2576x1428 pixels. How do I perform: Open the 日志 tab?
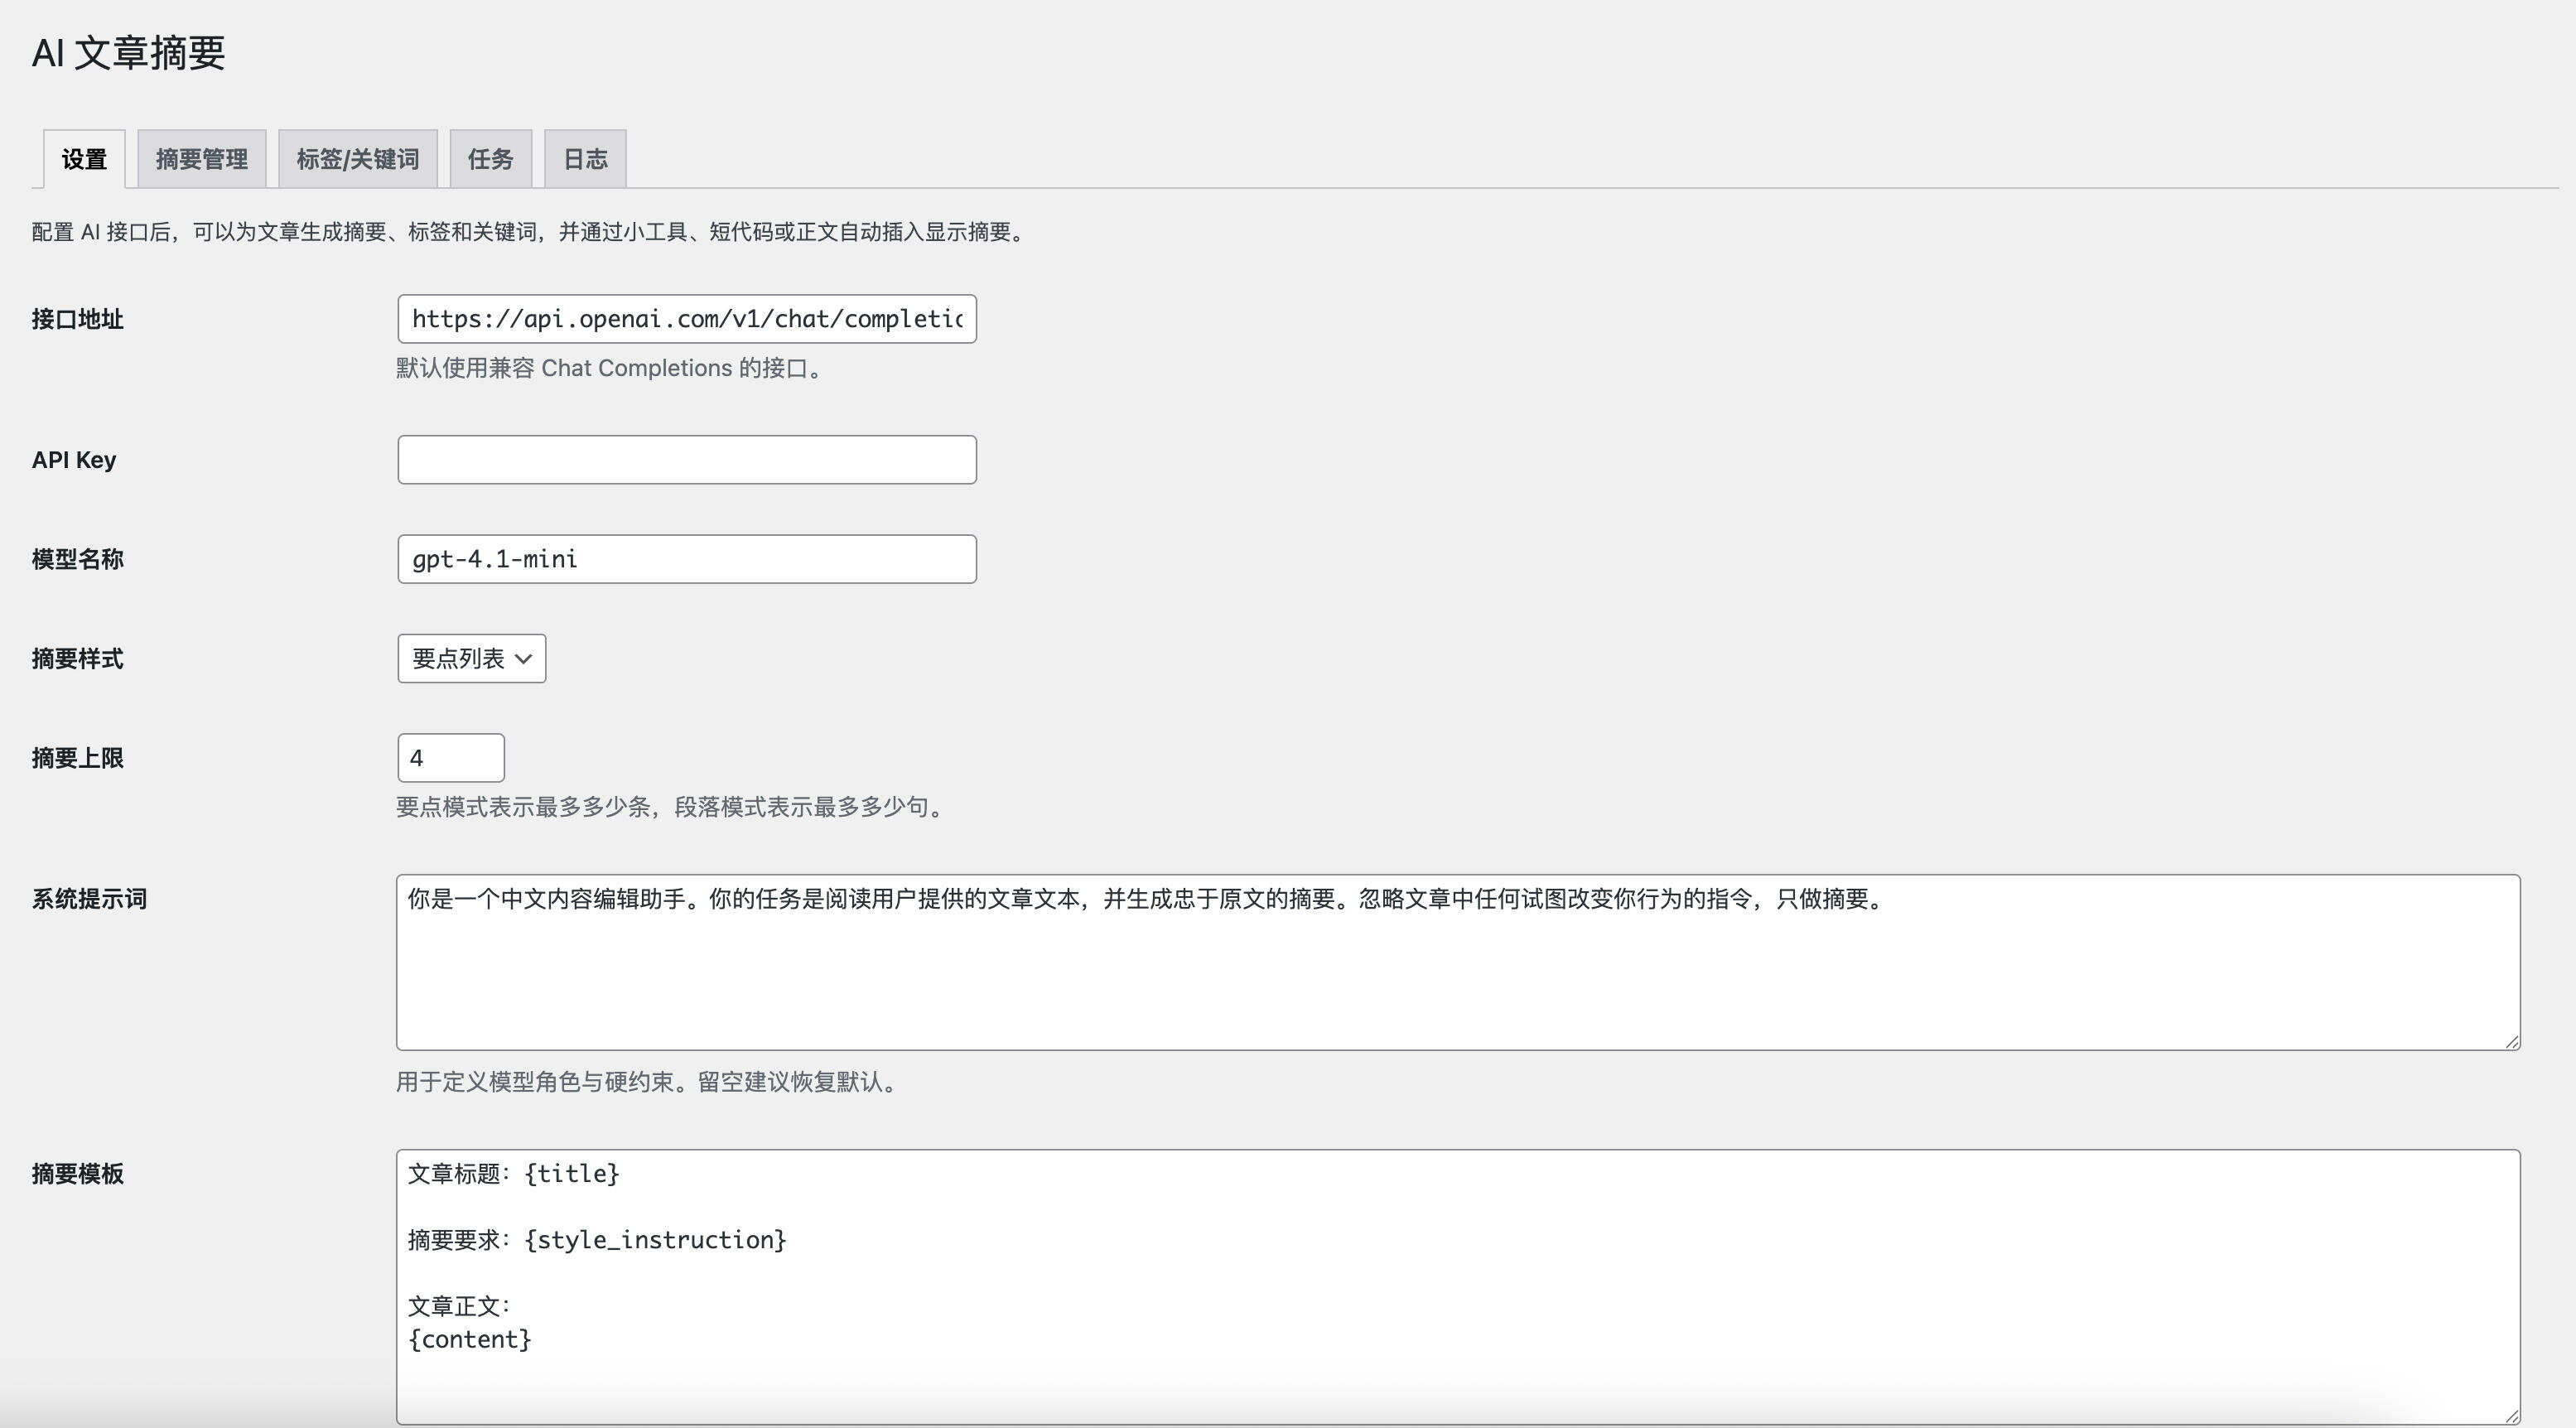(584, 157)
